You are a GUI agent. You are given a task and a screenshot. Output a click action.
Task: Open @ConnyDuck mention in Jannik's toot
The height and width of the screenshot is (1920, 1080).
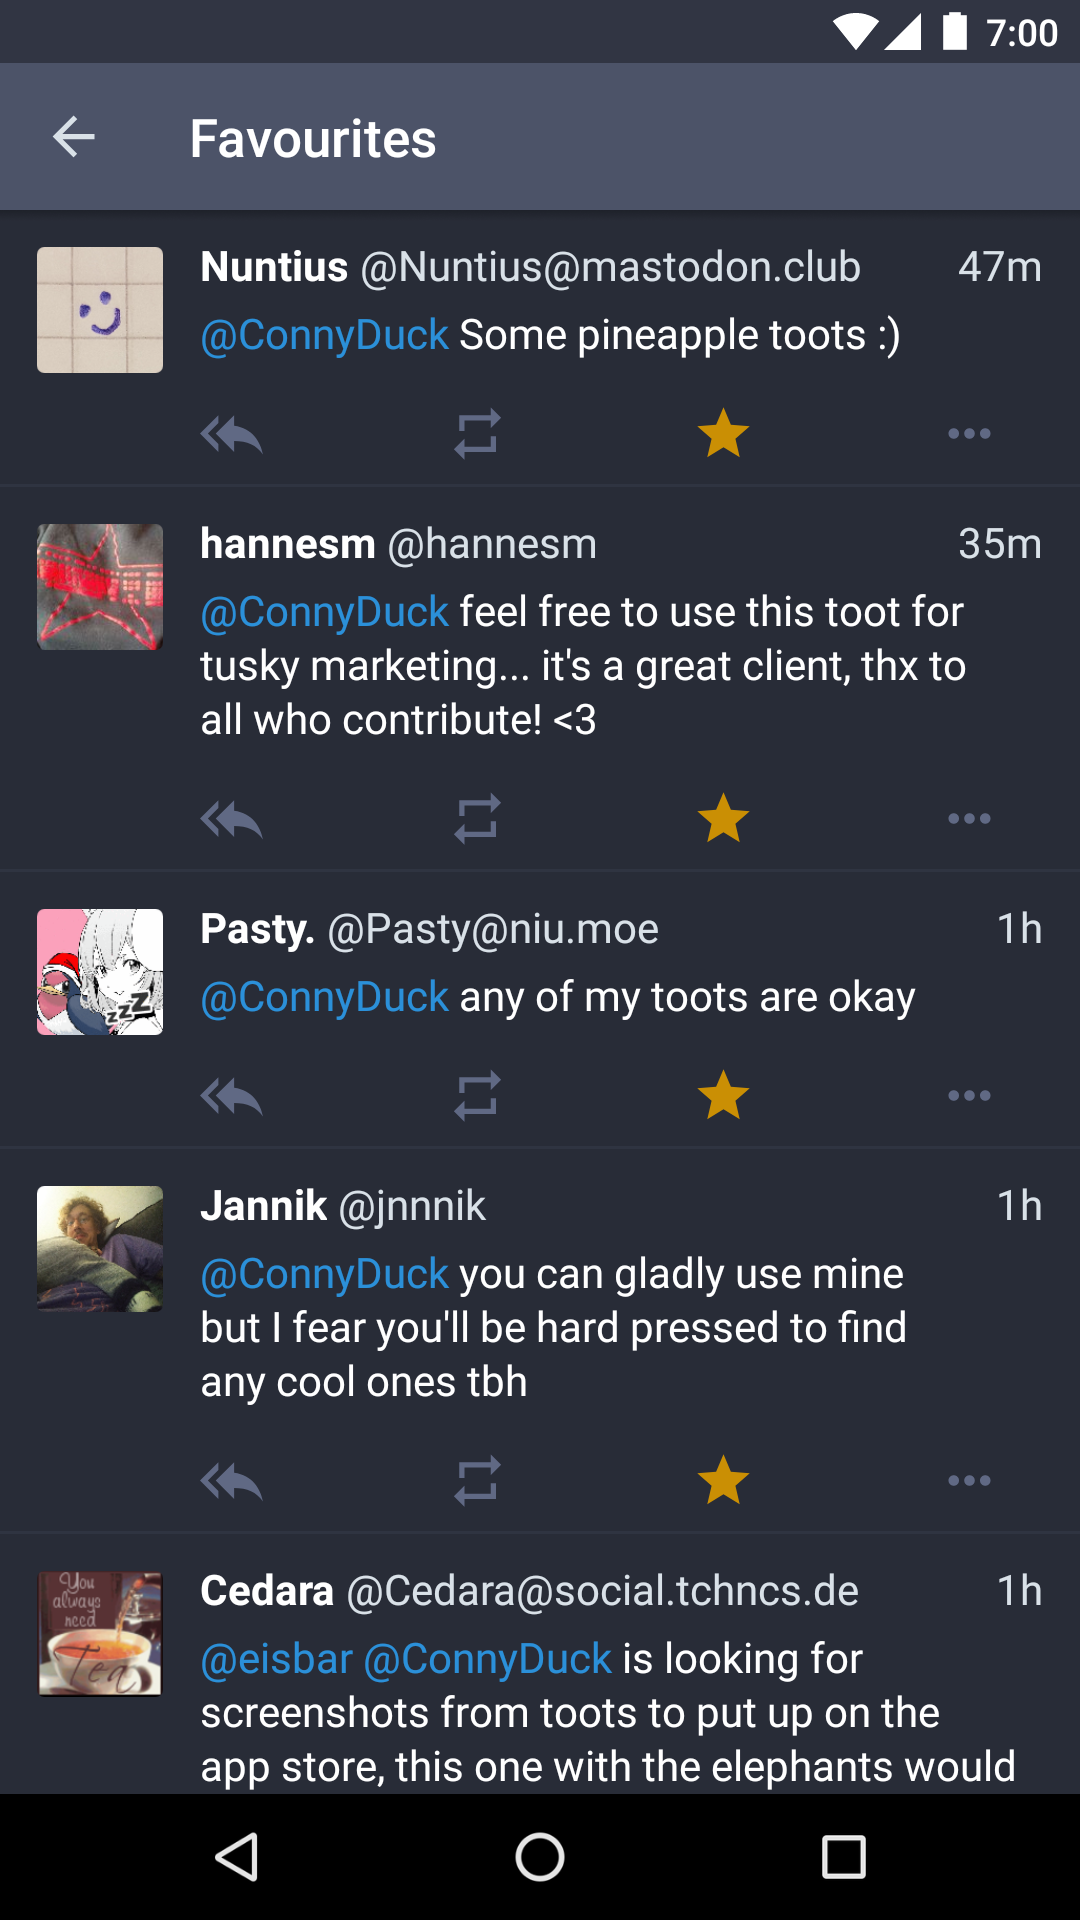pyautogui.click(x=325, y=1274)
